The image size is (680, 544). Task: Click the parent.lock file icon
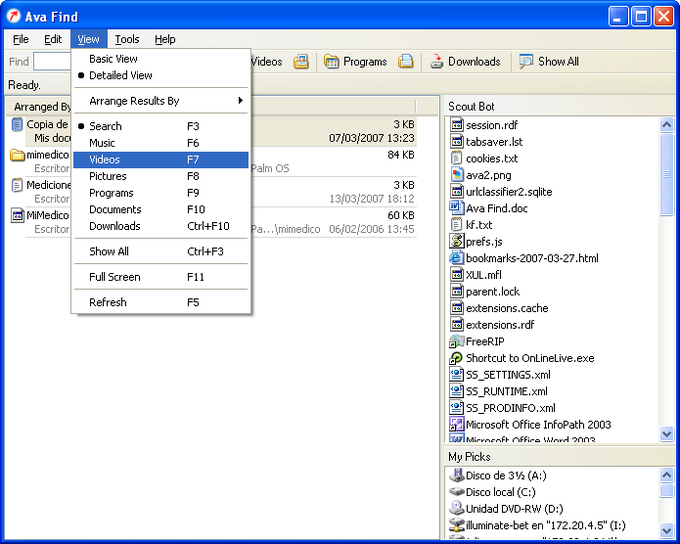[x=456, y=291]
